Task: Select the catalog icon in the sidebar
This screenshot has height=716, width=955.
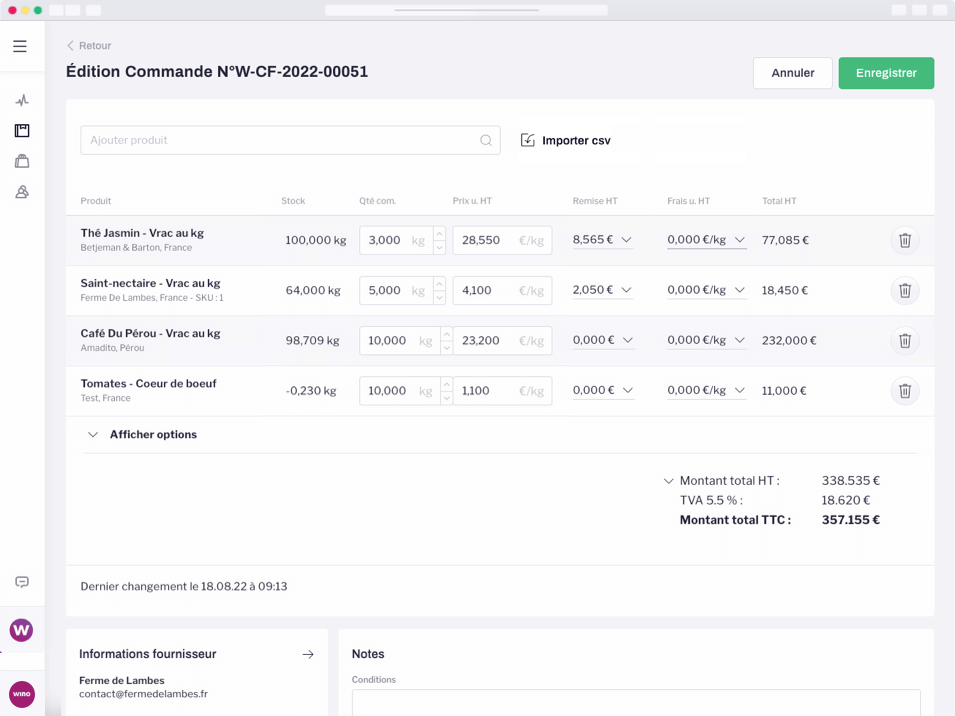Action: 22,130
